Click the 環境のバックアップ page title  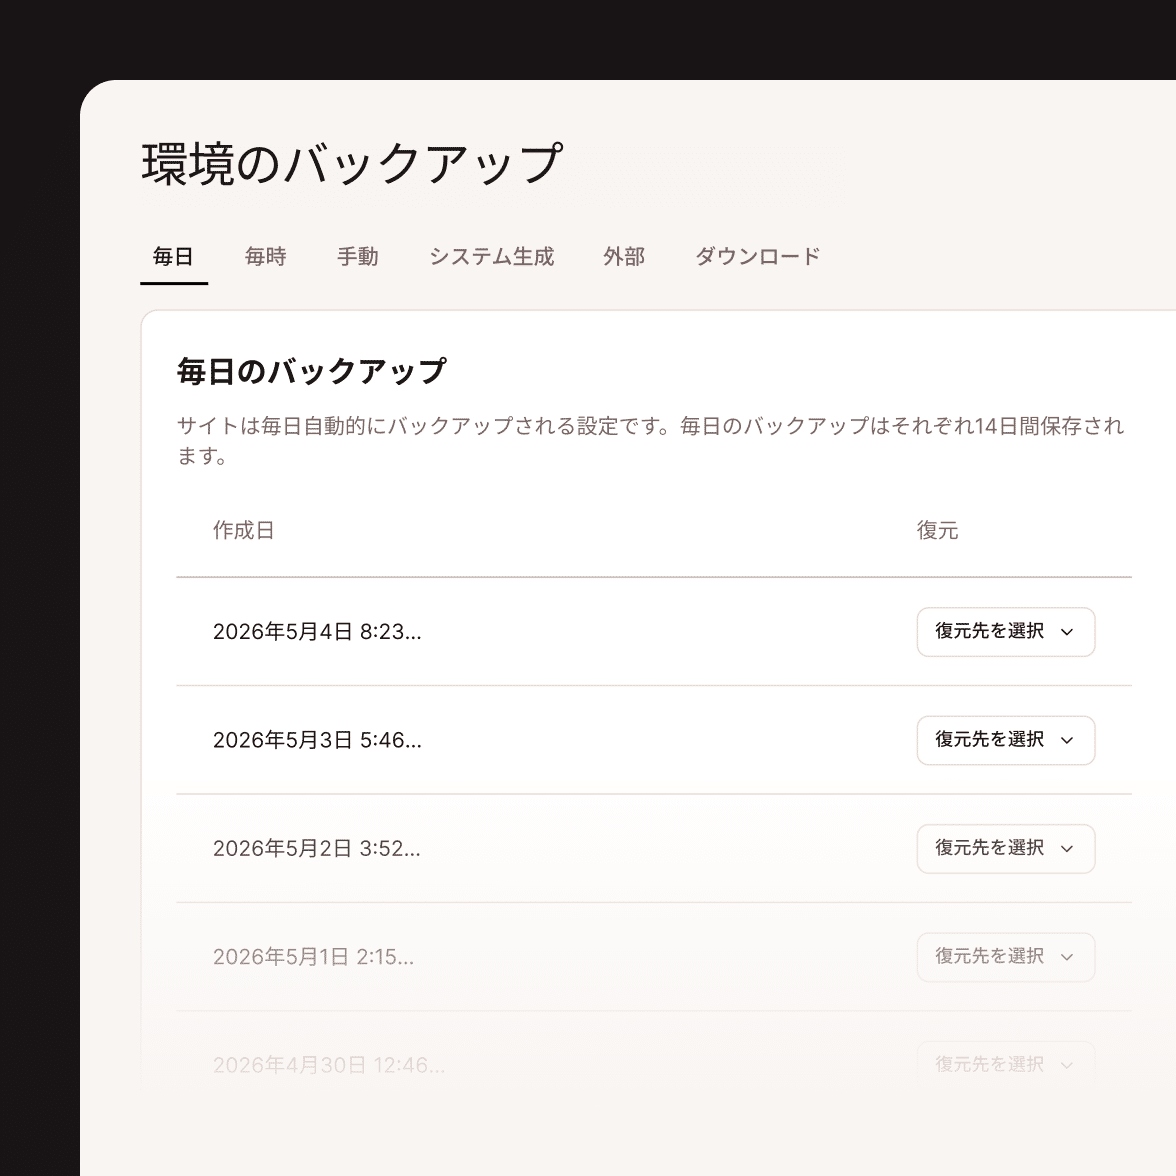click(x=352, y=164)
